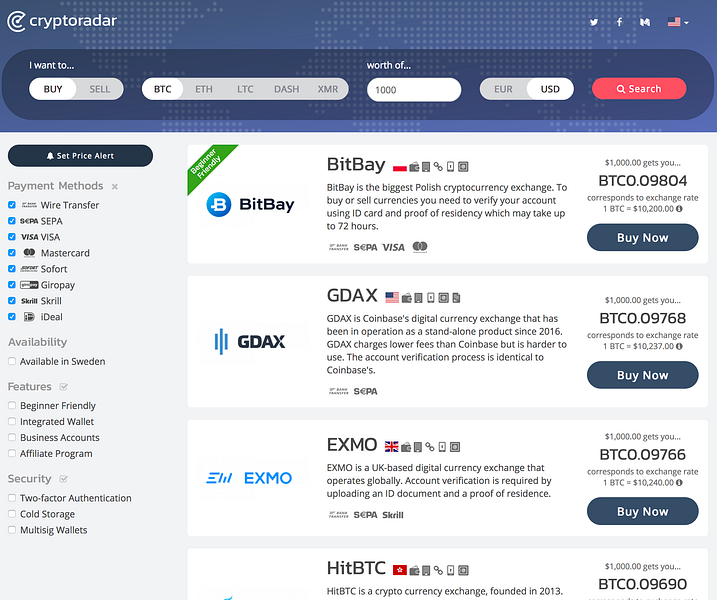Choose the ETH currency tab
This screenshot has width=717, height=600.
pyautogui.click(x=204, y=89)
